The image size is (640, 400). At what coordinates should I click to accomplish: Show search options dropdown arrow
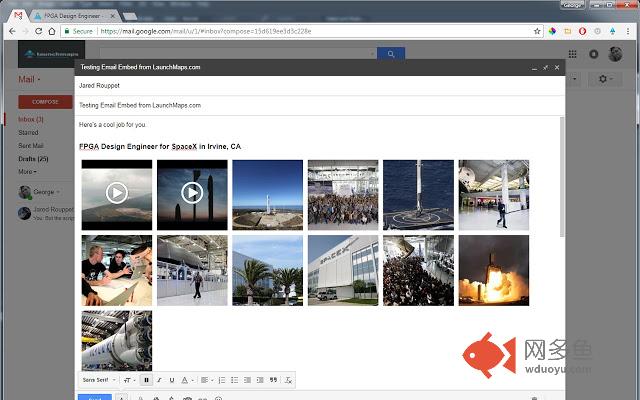pyautogui.click(x=372, y=54)
